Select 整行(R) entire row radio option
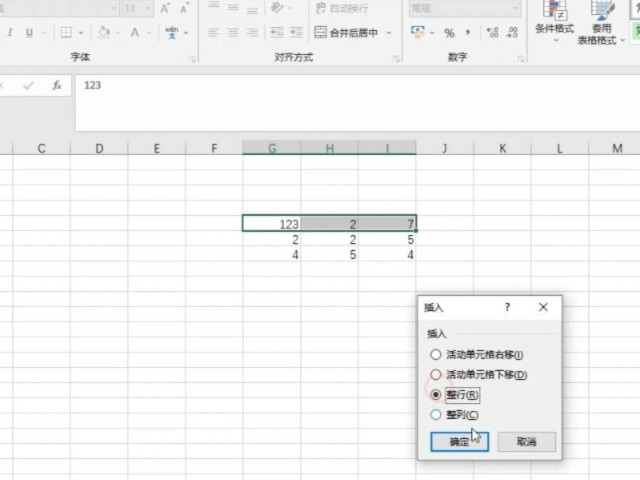 [x=454, y=395]
